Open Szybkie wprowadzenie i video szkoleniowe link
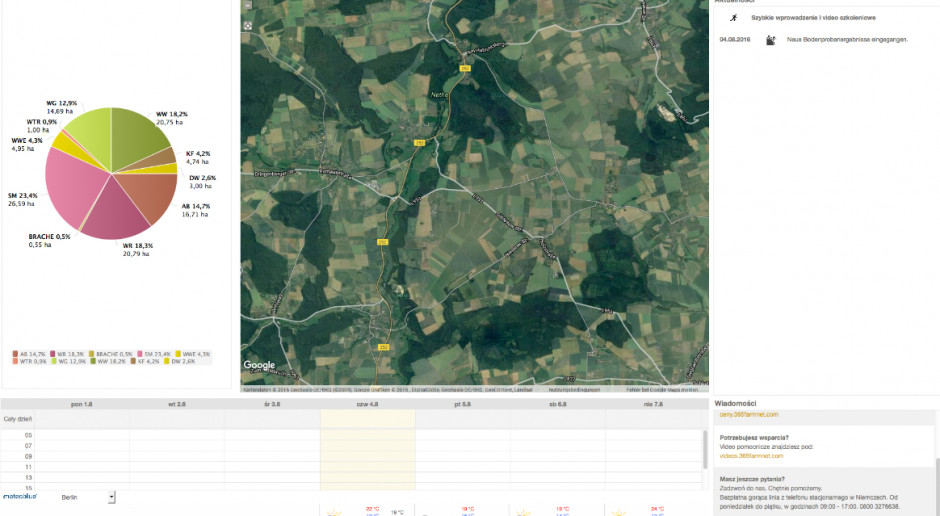Screen dimensions: 940x516 pos(813,18)
